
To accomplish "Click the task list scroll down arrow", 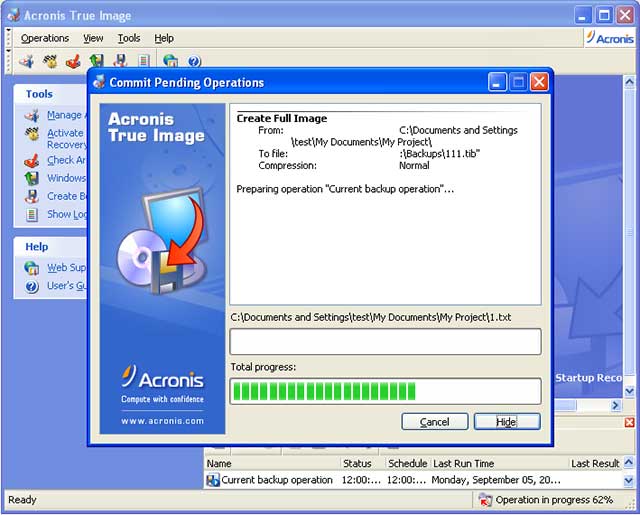I will coord(629,481).
